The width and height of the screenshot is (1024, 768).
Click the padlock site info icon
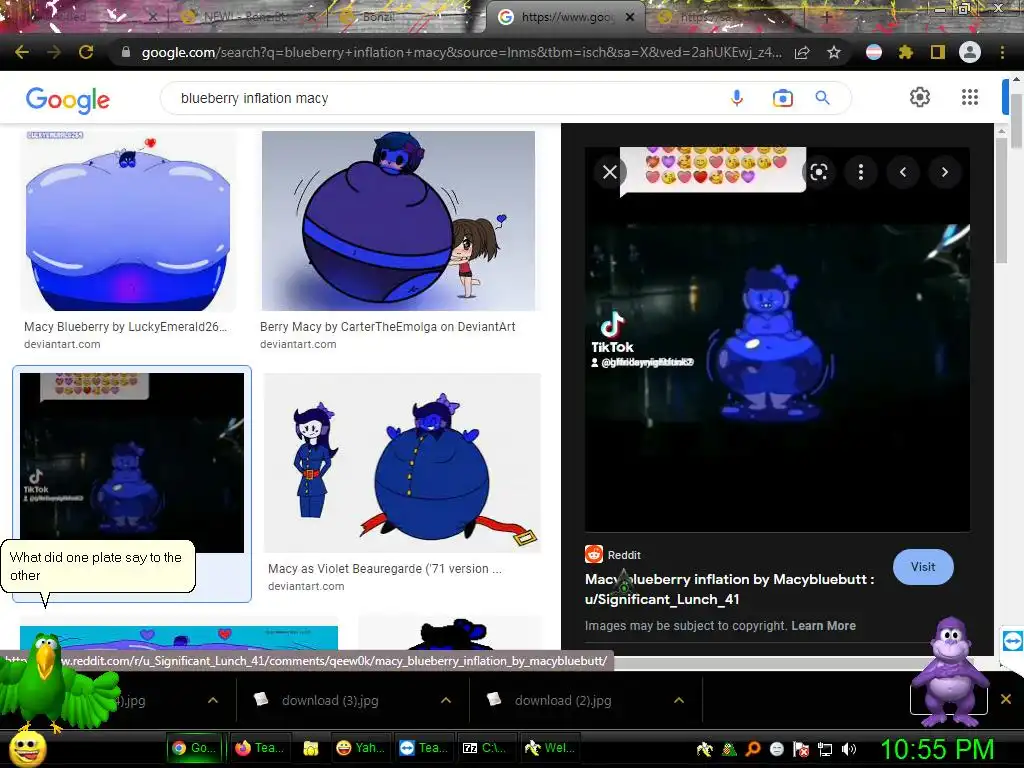point(125,52)
